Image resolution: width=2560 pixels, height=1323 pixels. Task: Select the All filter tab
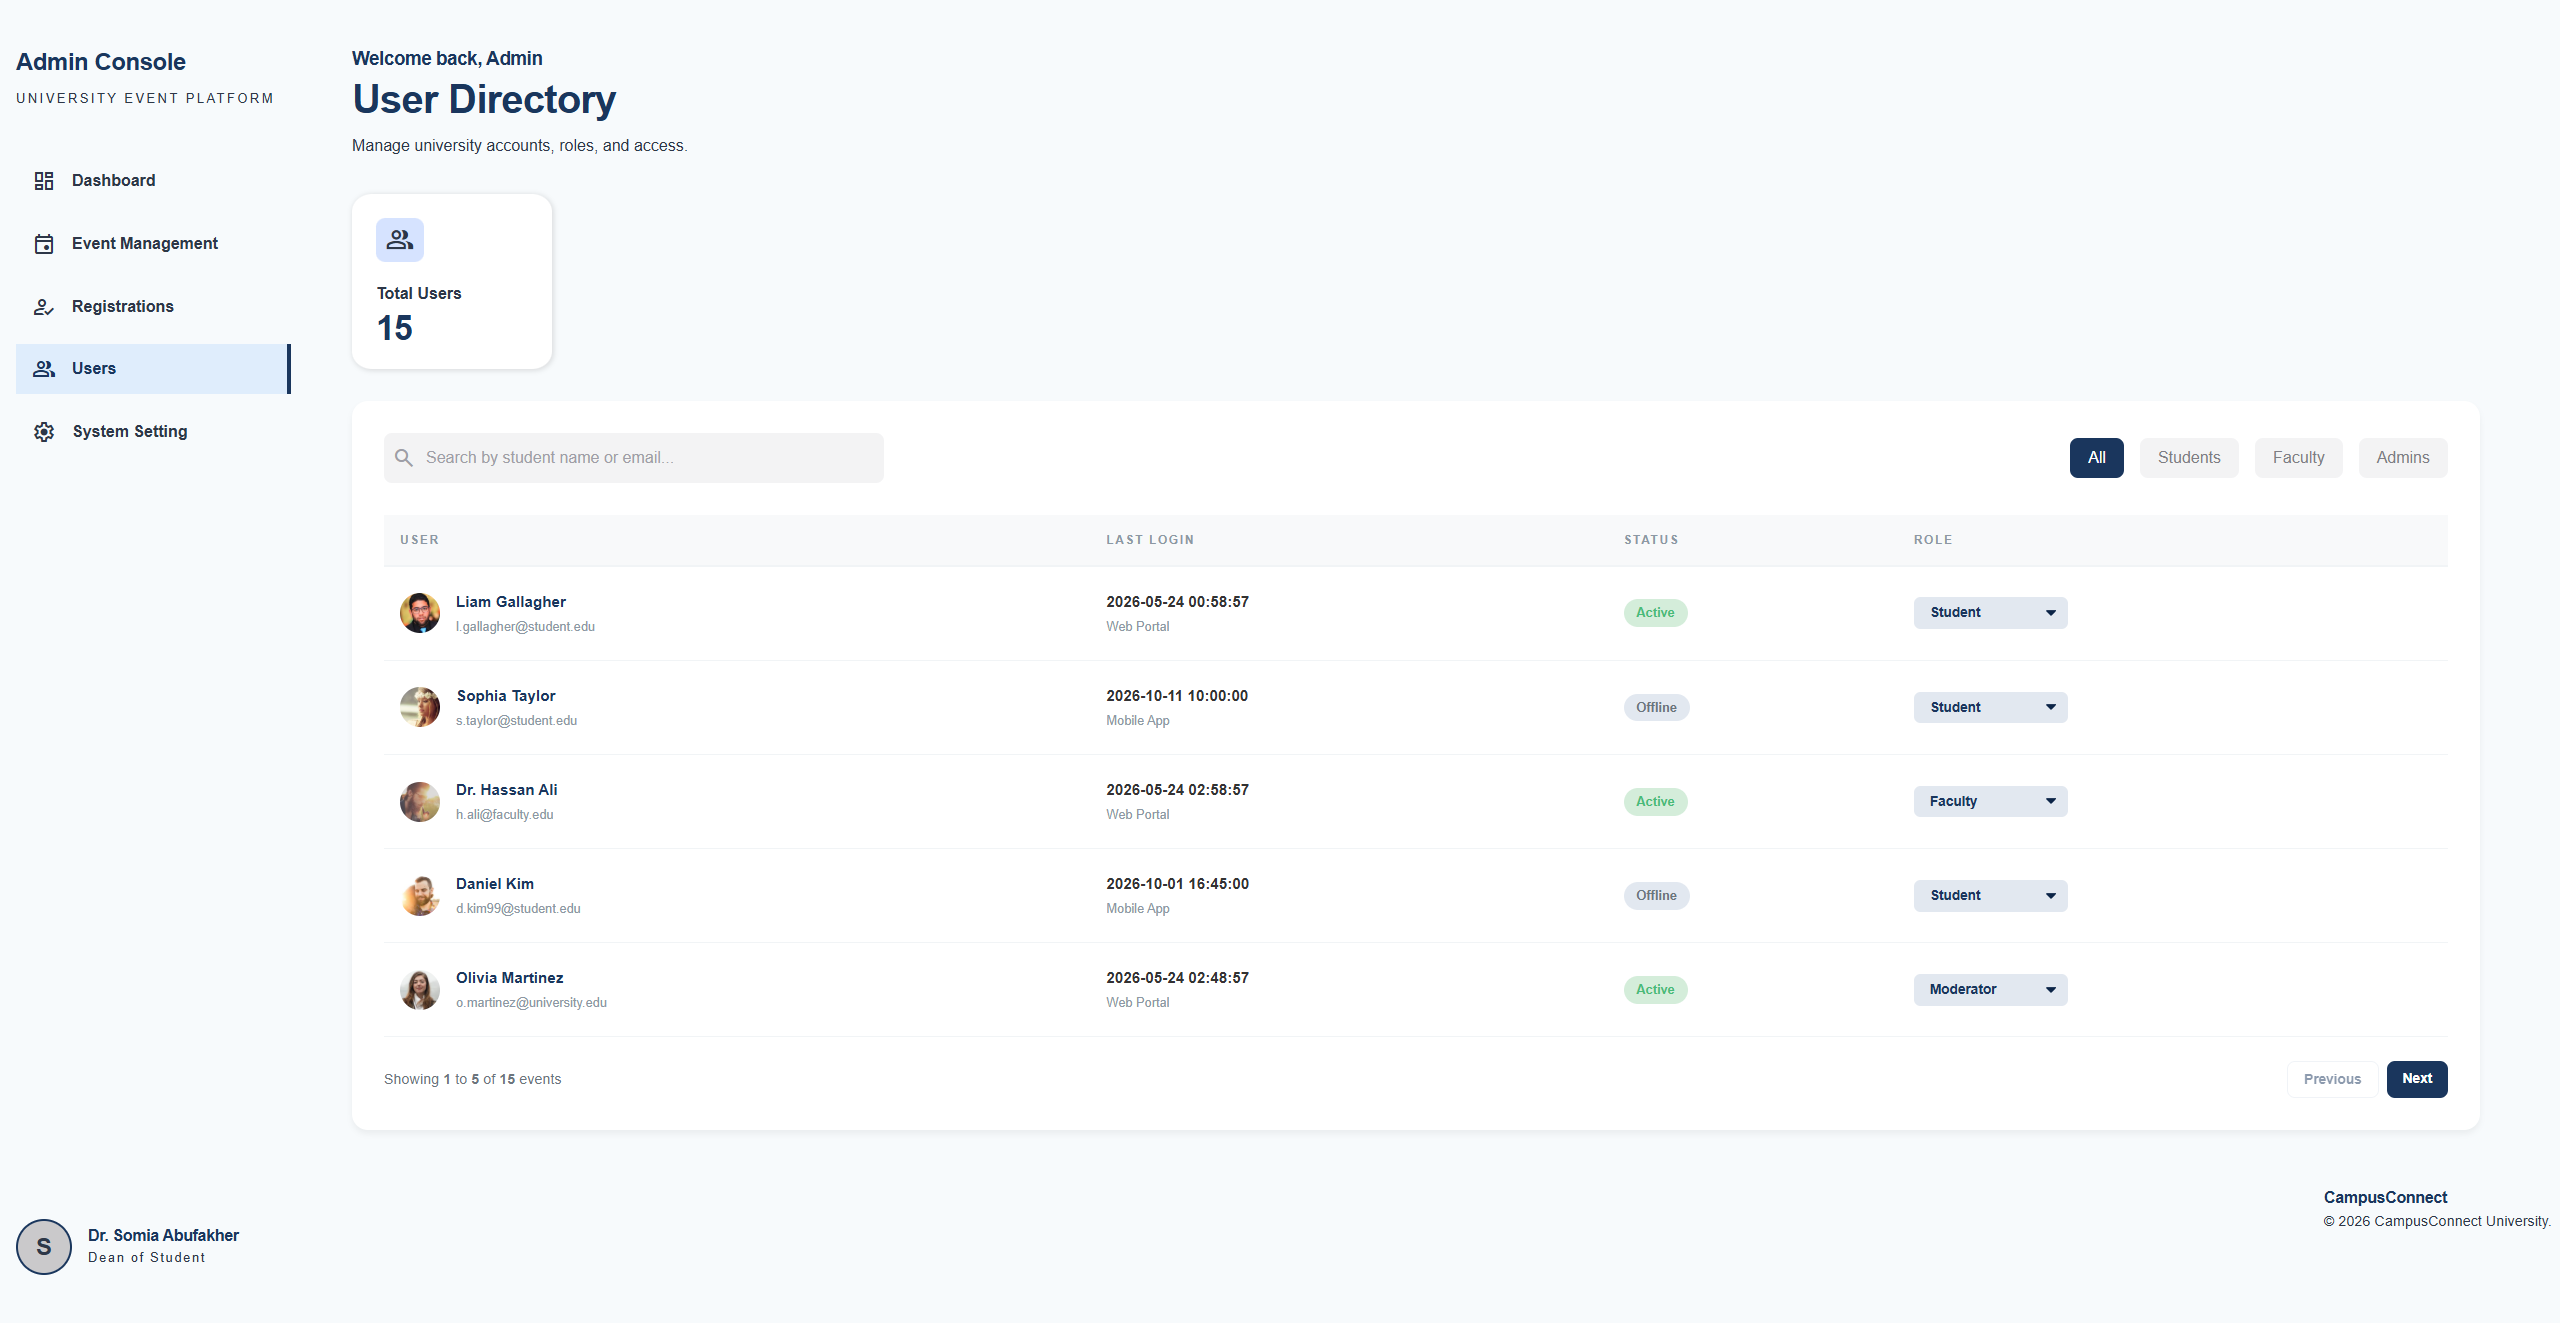coord(2097,458)
